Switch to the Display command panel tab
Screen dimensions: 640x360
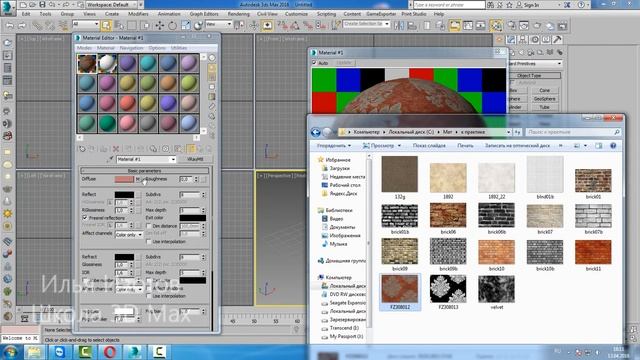click(x=546, y=40)
